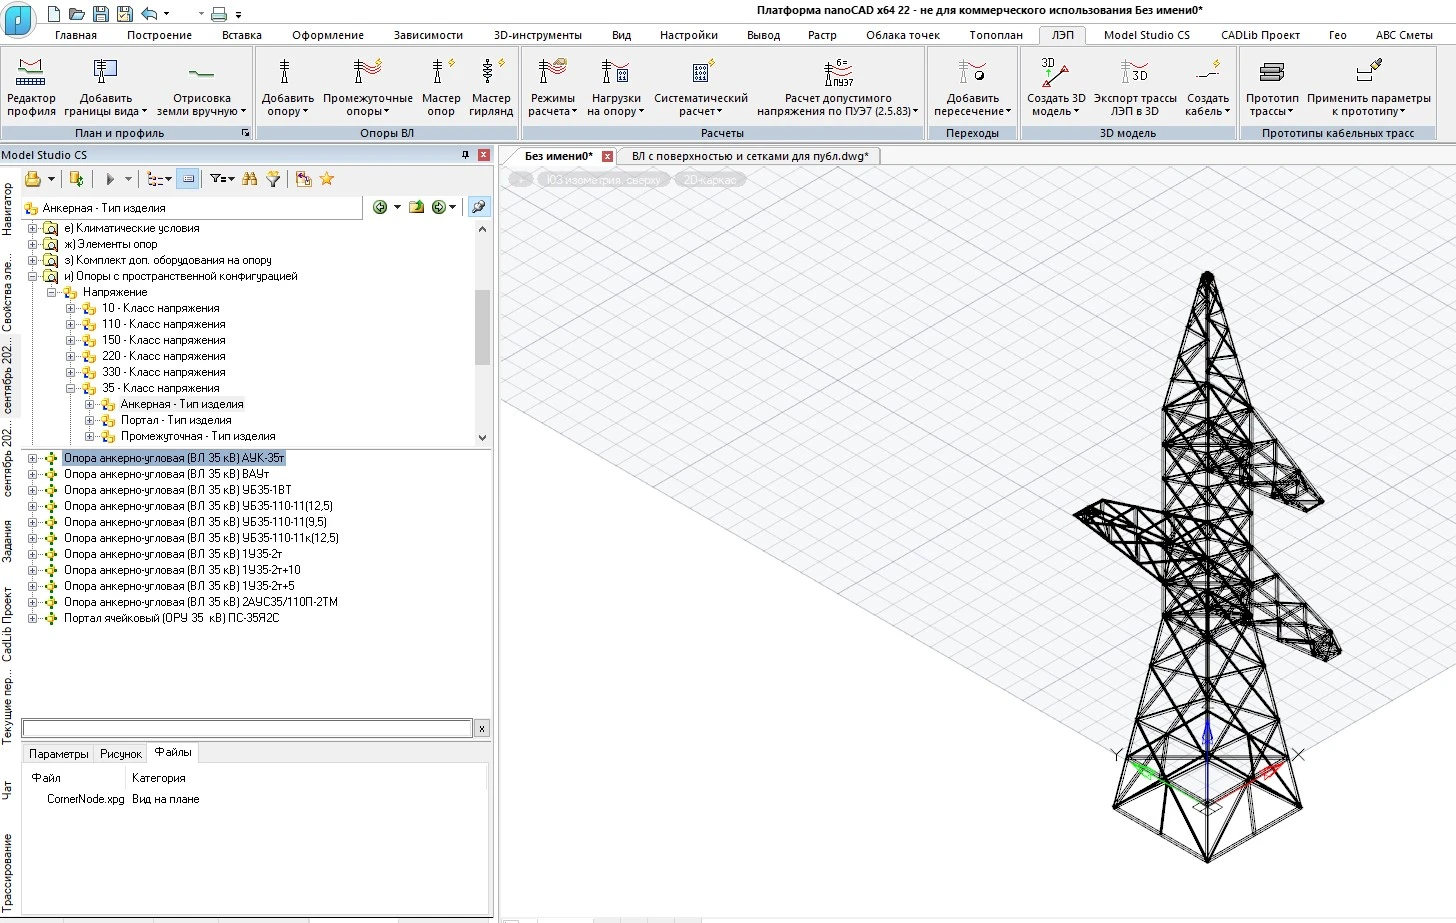Viewport: 1456px width, 923px height.
Task: Click the binoculars search icon in Model Studio panel
Action: point(249,179)
